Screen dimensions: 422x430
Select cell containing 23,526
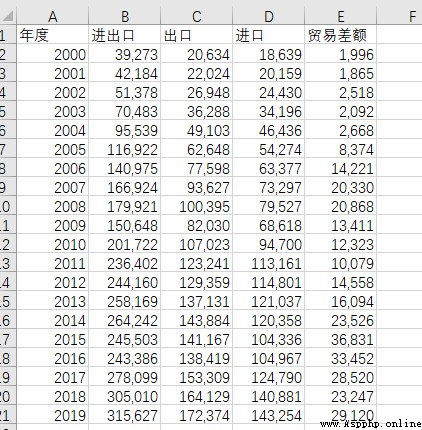point(341,320)
